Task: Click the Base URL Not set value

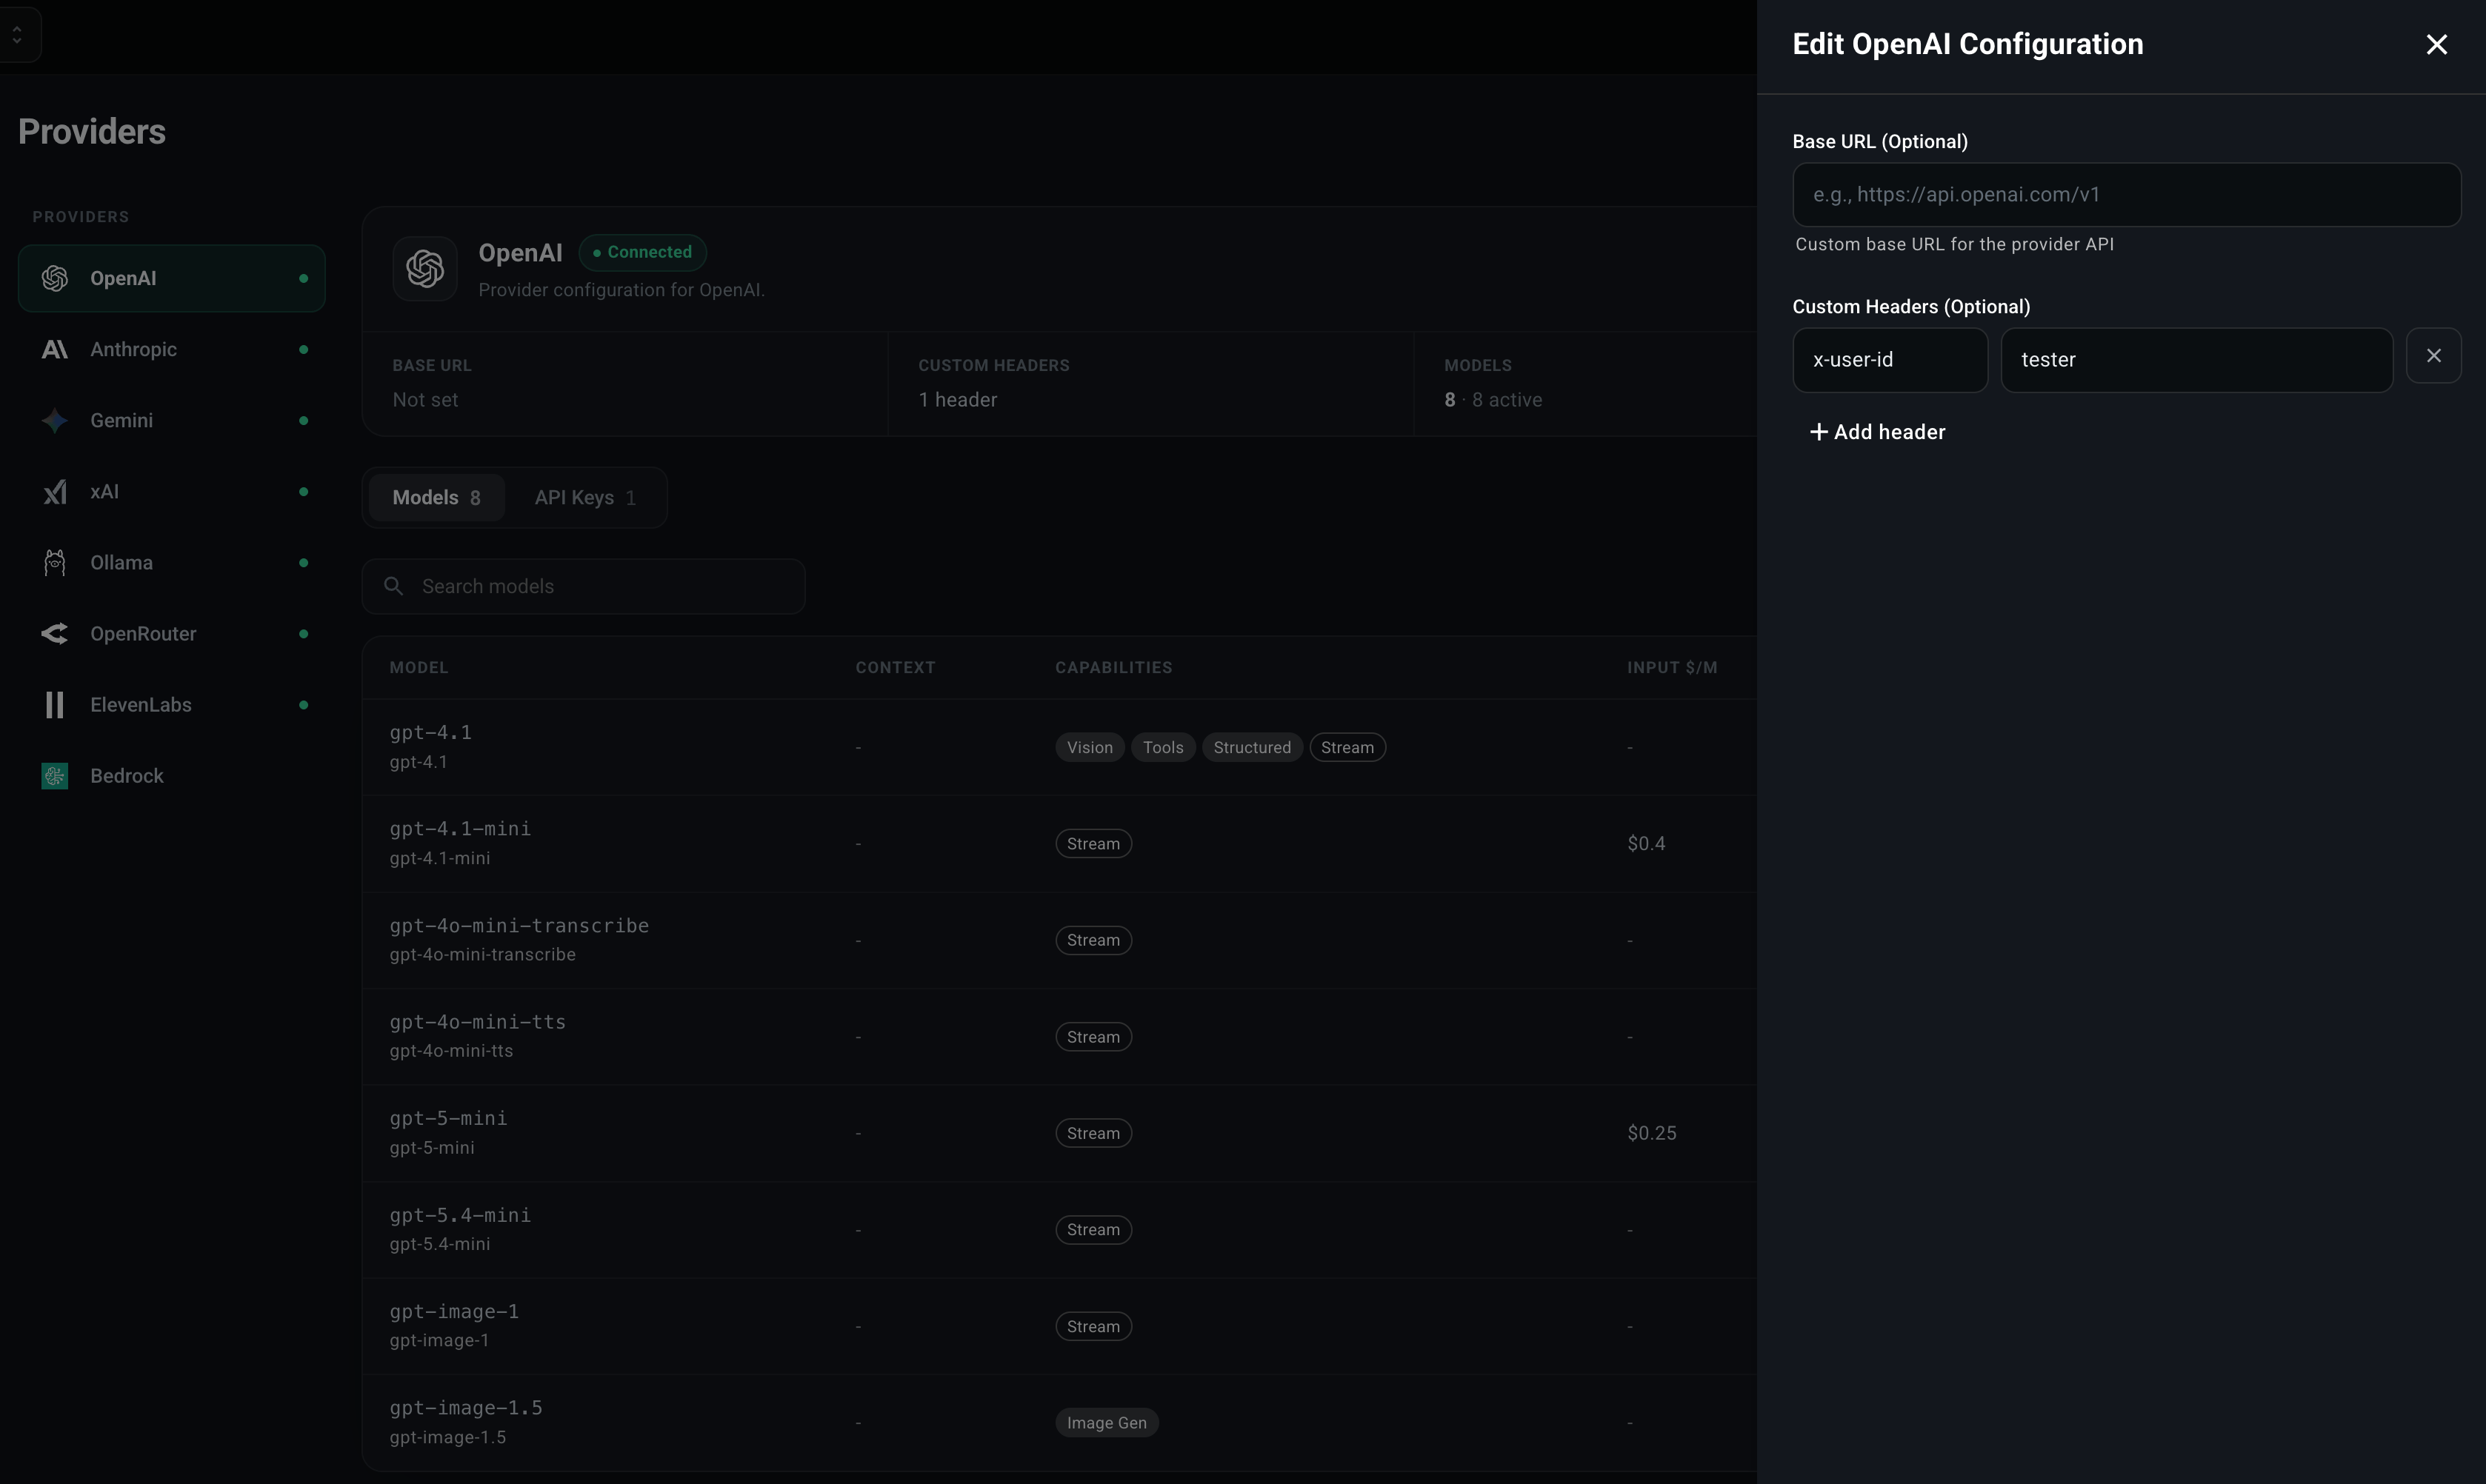Action: click(x=425, y=399)
